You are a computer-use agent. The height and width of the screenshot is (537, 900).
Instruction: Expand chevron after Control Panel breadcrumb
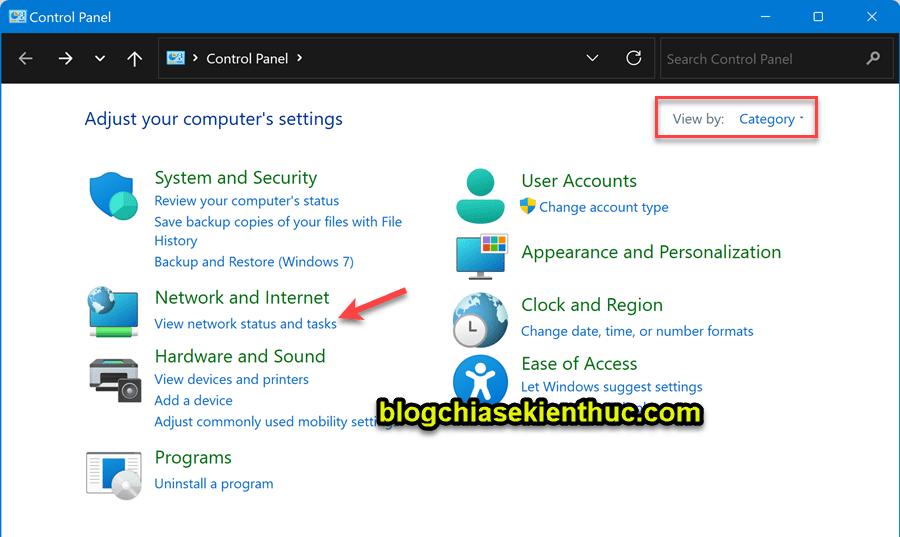click(300, 58)
